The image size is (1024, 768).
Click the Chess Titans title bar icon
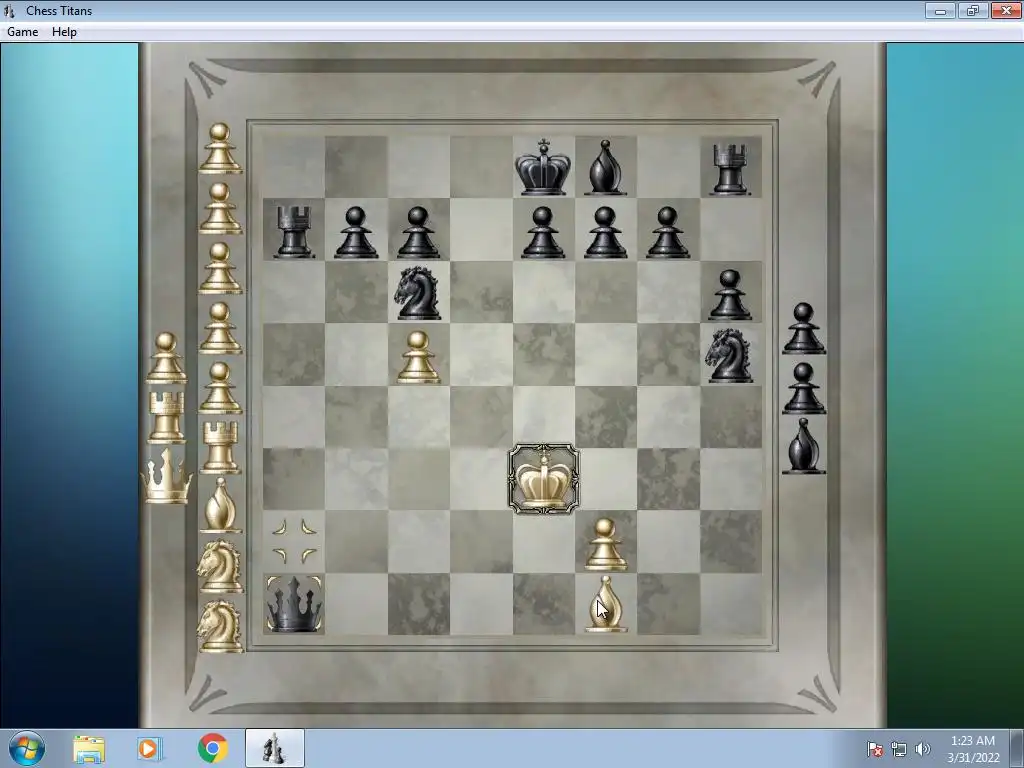coord(9,10)
